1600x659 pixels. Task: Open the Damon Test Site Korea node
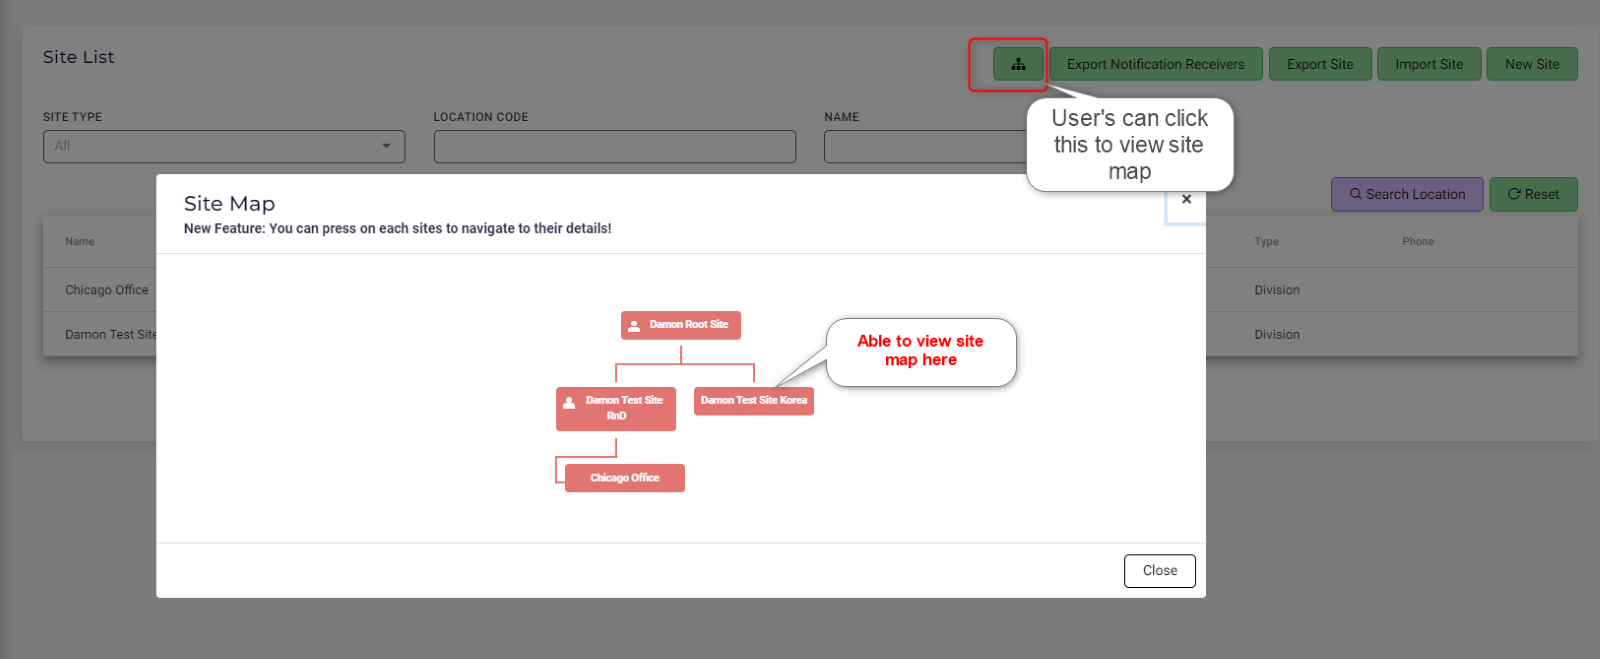[753, 400]
